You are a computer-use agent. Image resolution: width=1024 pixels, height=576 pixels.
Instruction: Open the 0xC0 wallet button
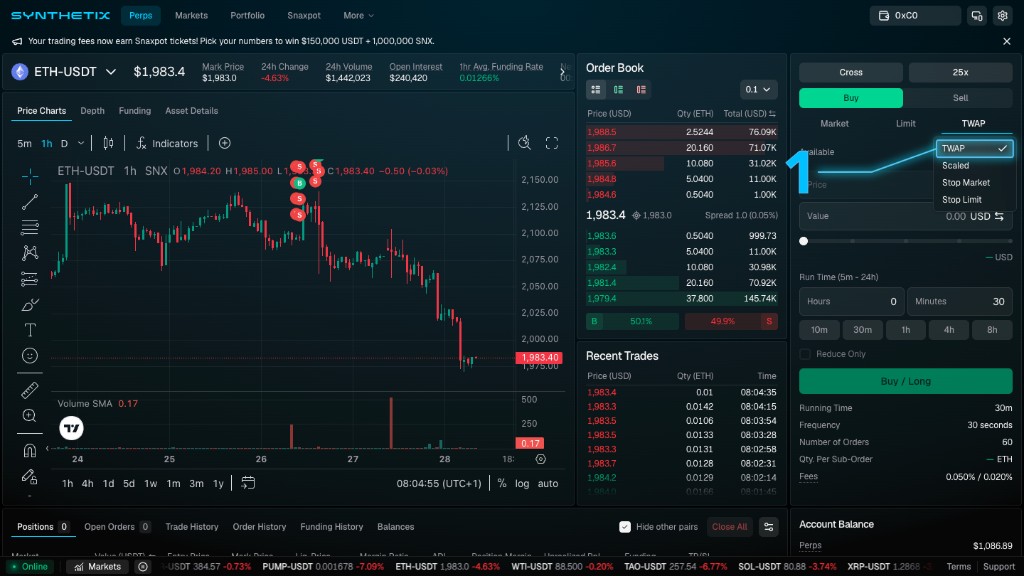[915, 16]
